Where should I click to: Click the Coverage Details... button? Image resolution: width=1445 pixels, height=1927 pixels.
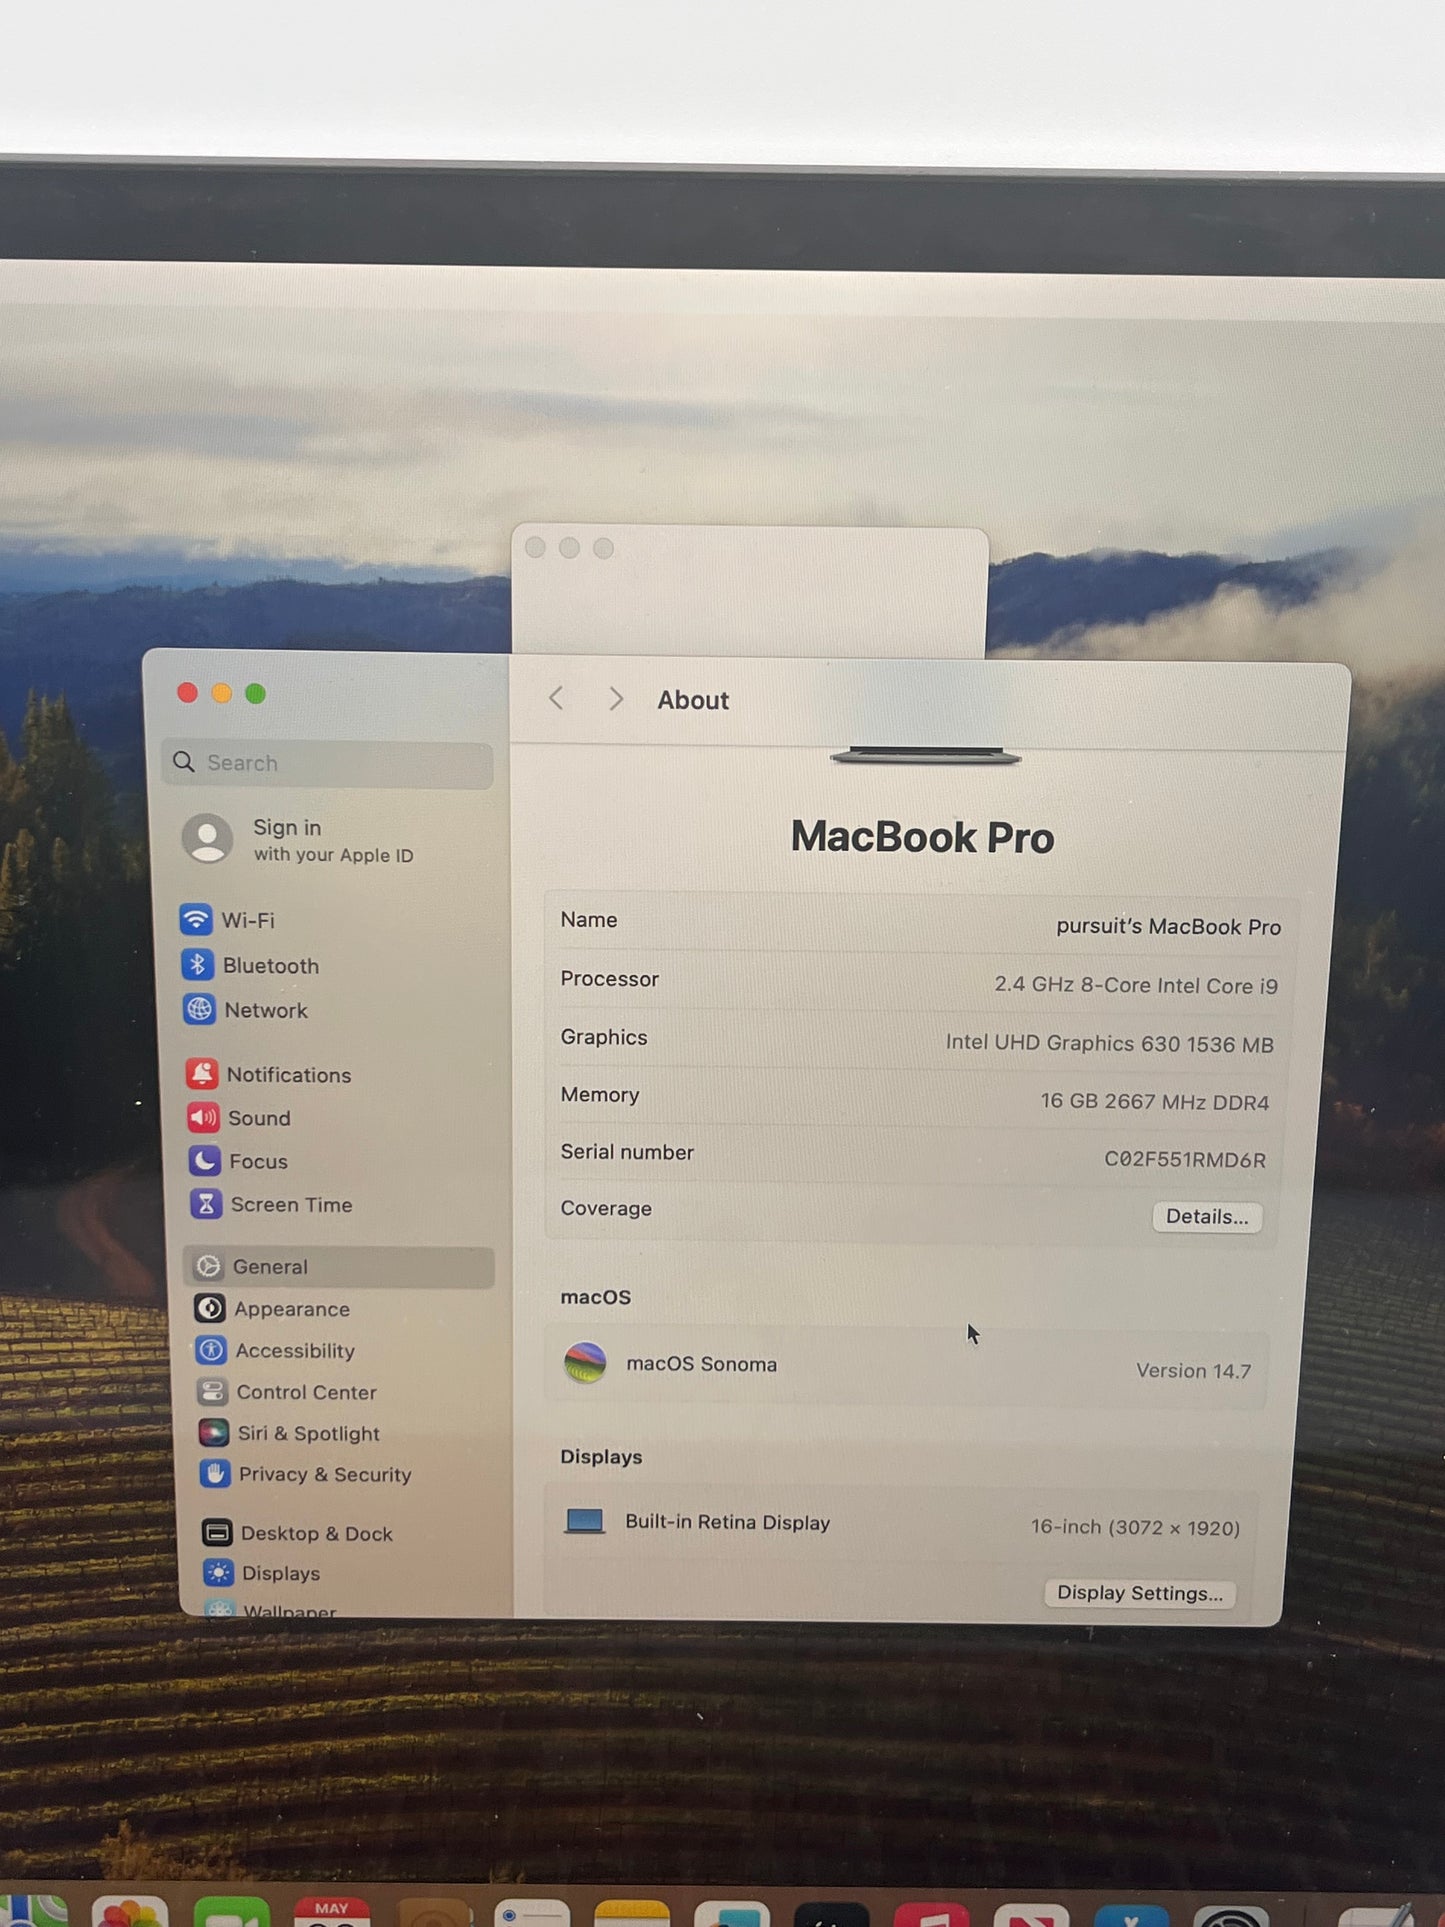pos(1207,1217)
